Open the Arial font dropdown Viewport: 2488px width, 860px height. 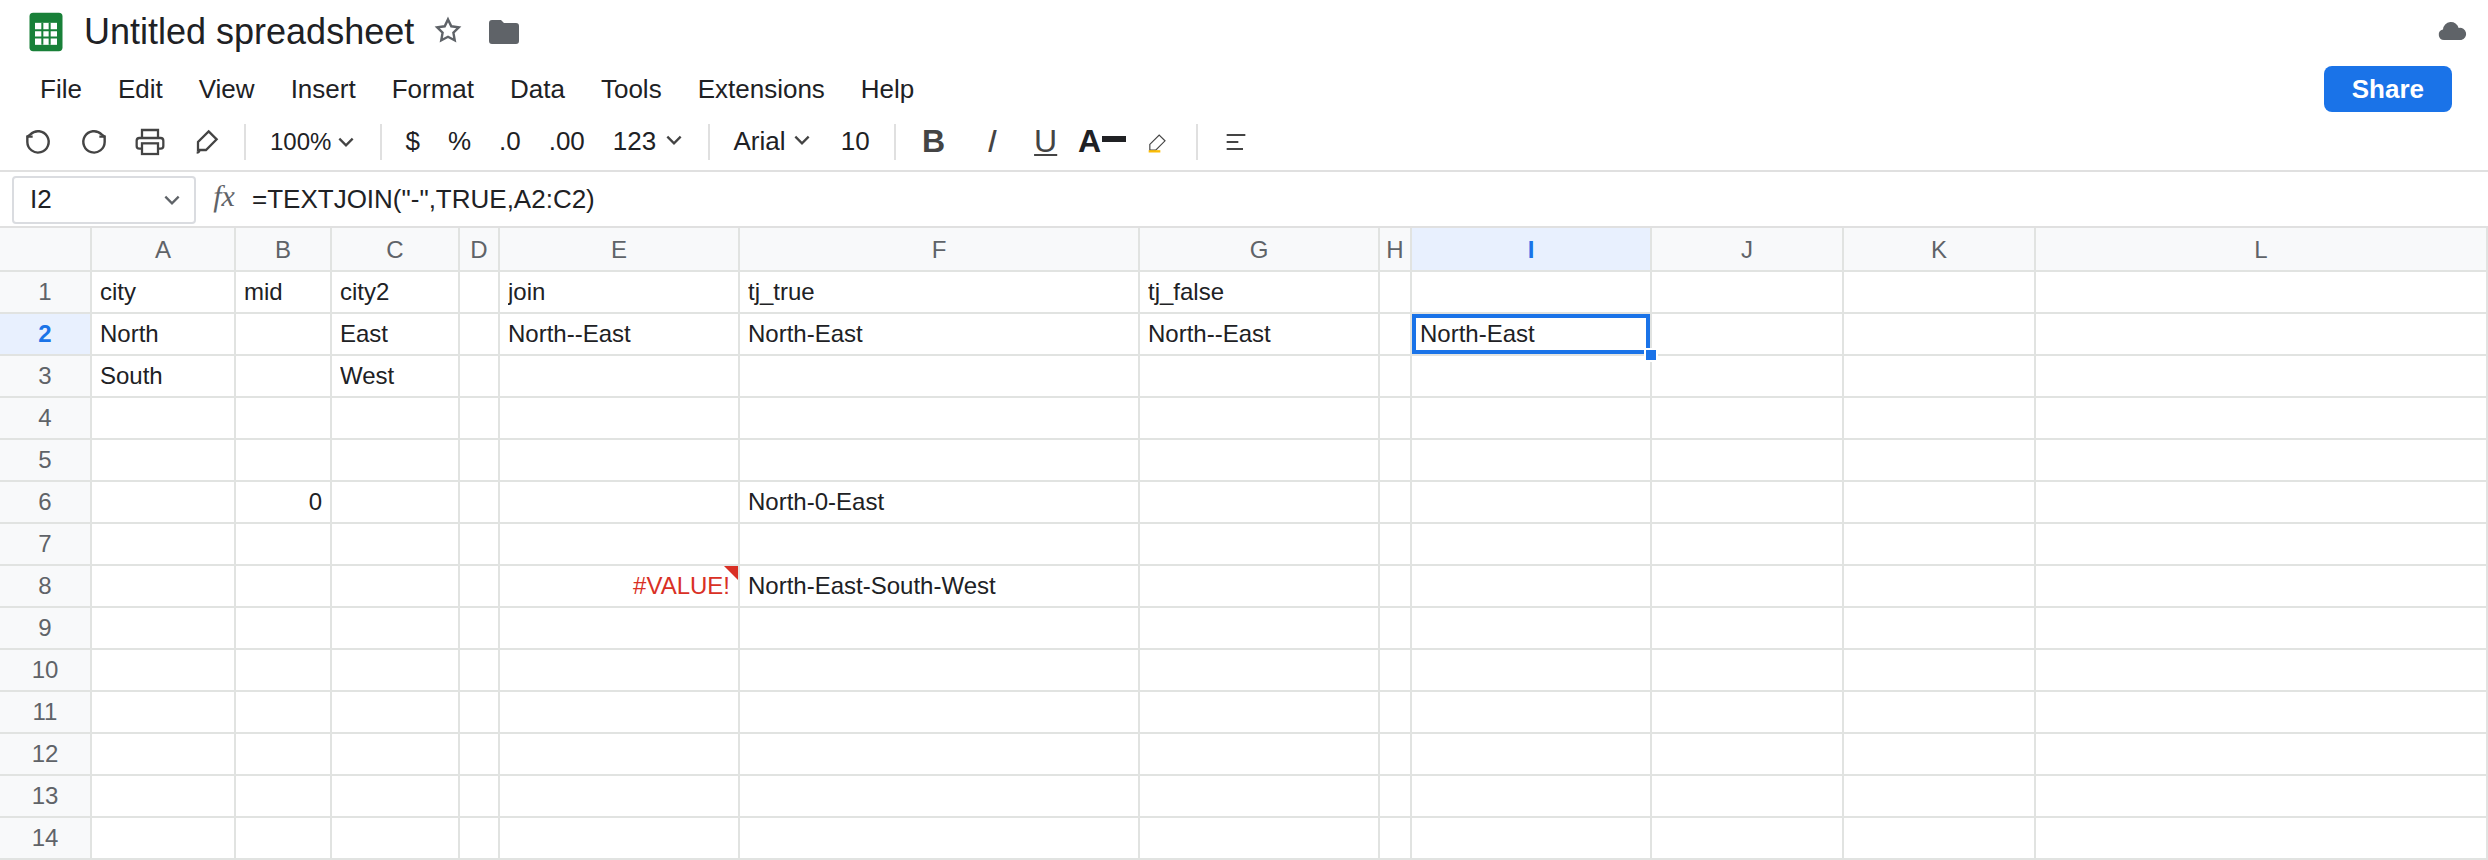pyautogui.click(x=771, y=142)
